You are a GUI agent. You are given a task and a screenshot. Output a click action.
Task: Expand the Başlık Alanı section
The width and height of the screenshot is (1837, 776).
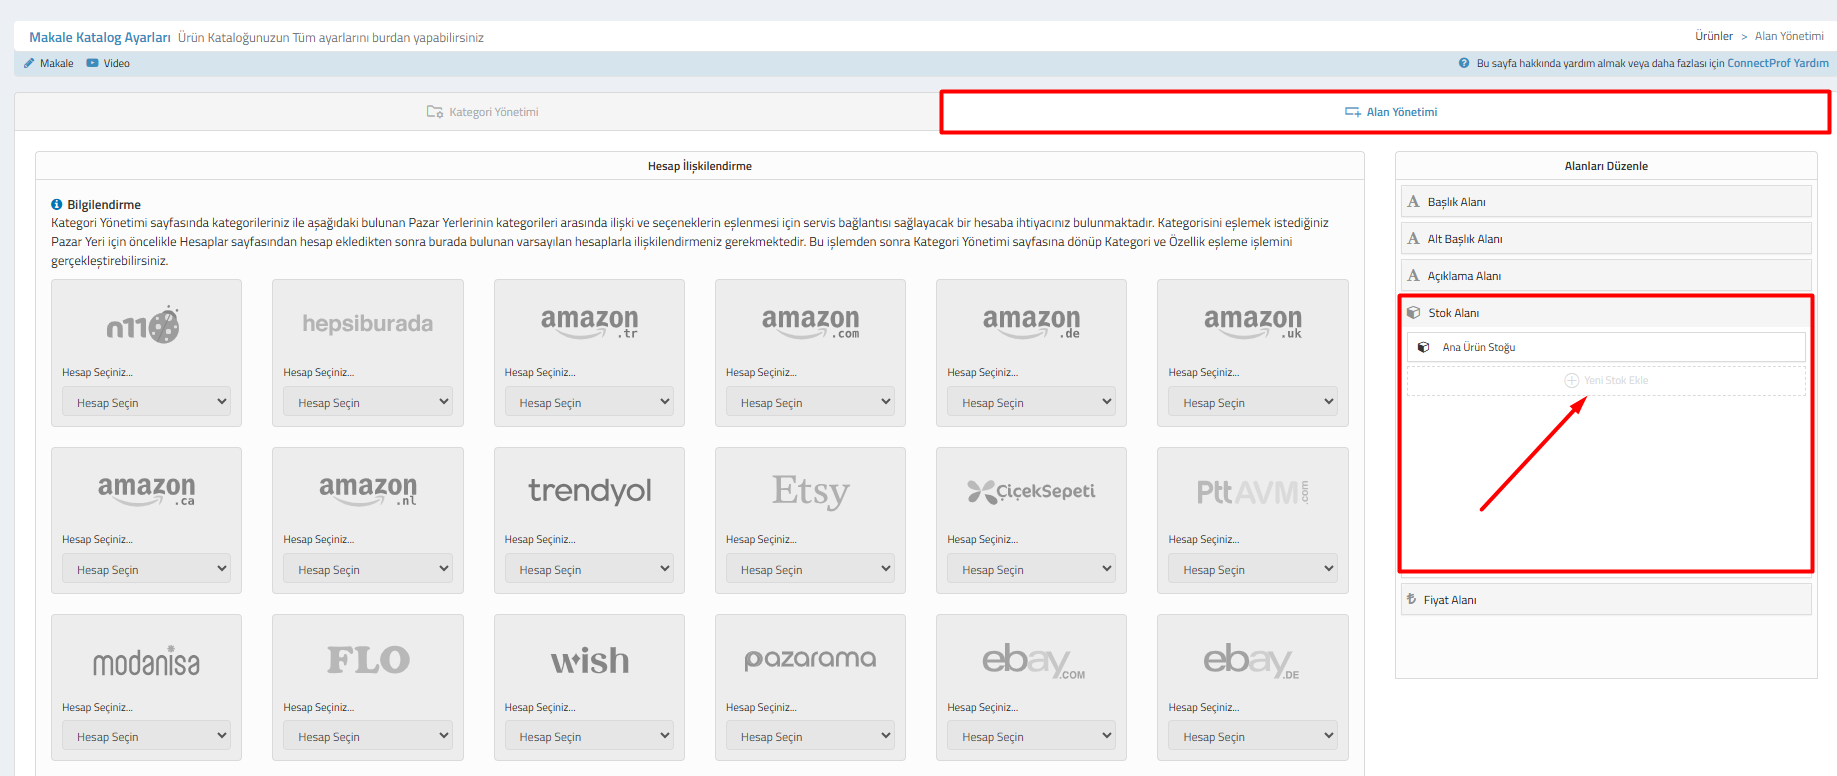tap(1606, 202)
